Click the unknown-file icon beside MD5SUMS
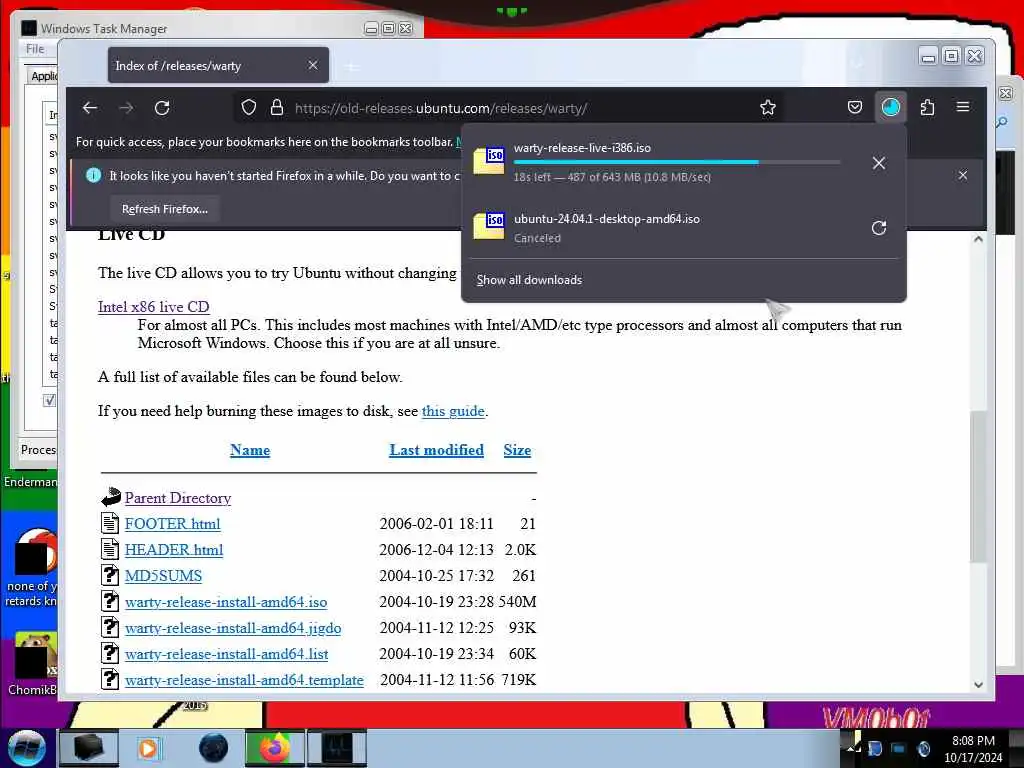1024x768 pixels. click(x=110, y=575)
